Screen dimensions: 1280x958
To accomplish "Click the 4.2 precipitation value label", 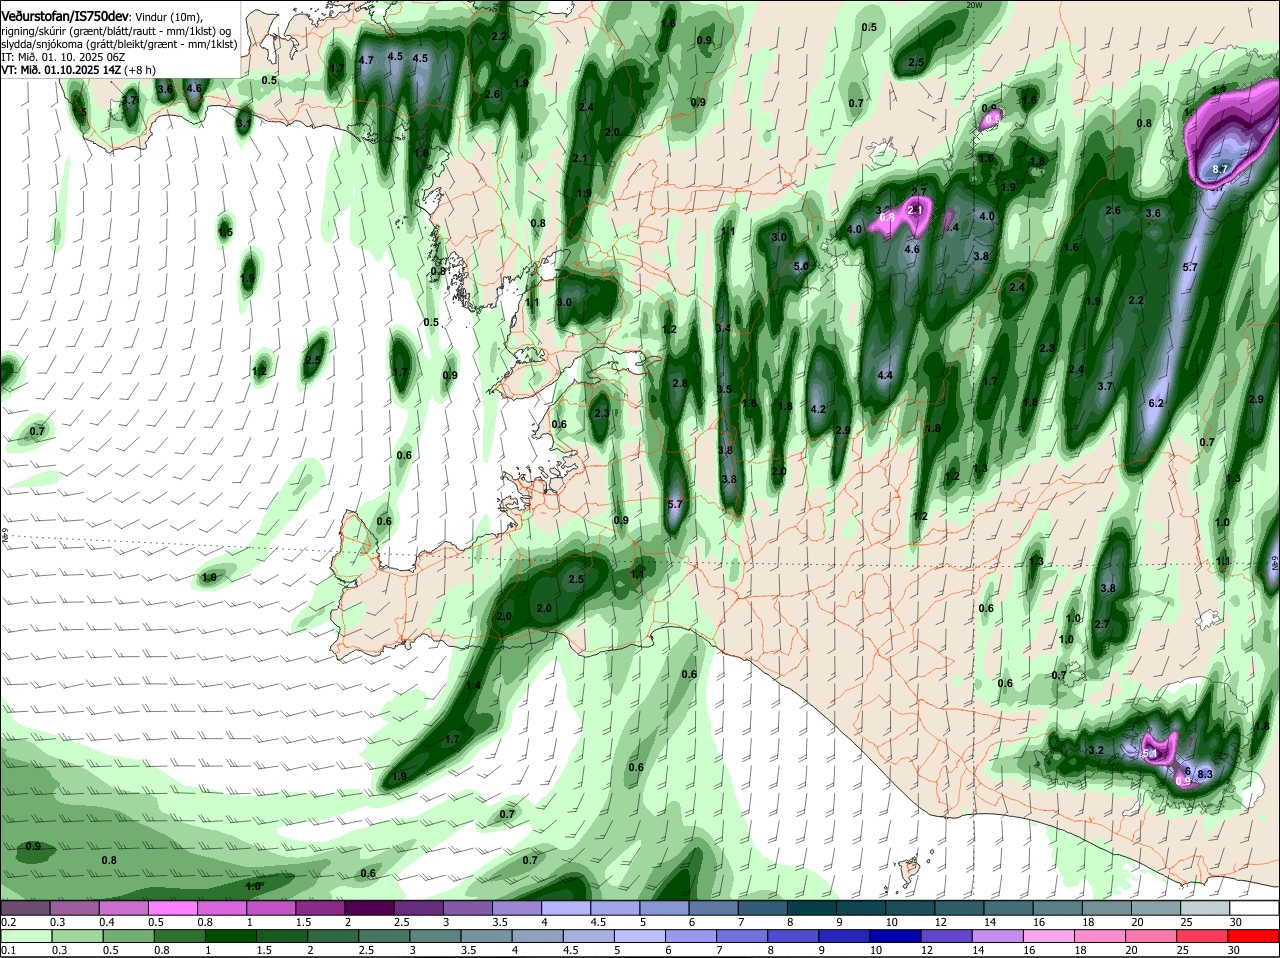I will tap(818, 409).
